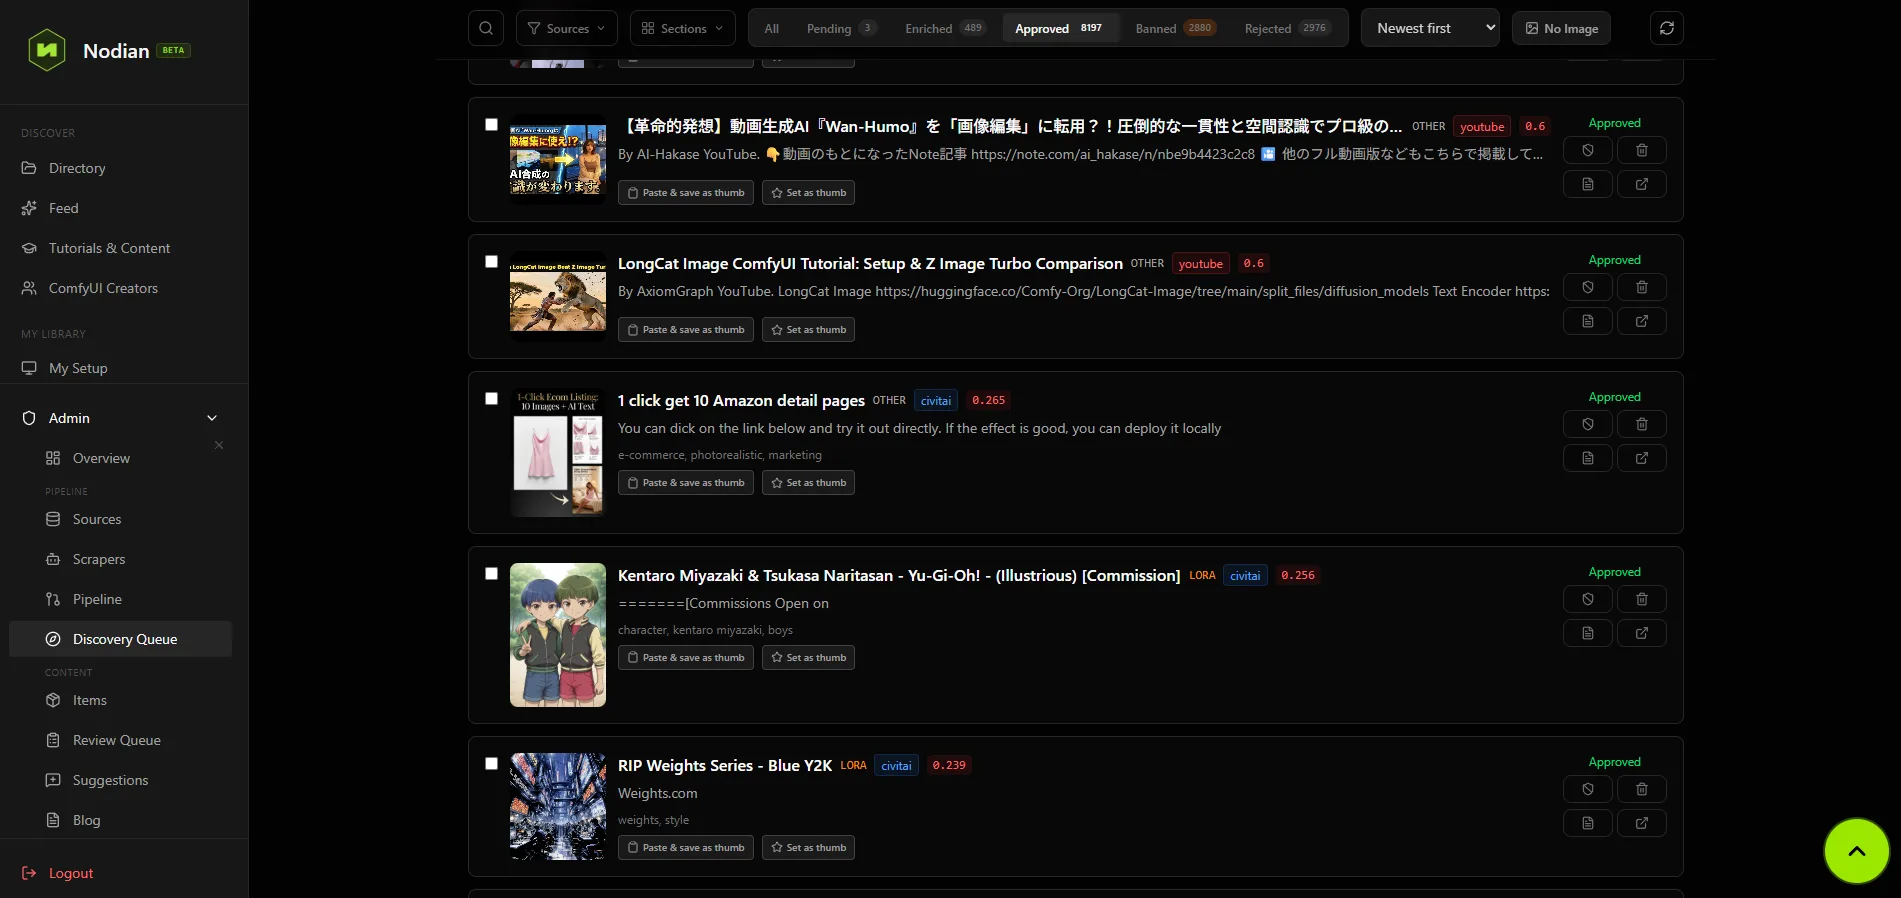Image resolution: width=1901 pixels, height=898 pixels.
Task: Open external link for Kentaro Miyazaki LoRA
Action: [x=1642, y=633]
